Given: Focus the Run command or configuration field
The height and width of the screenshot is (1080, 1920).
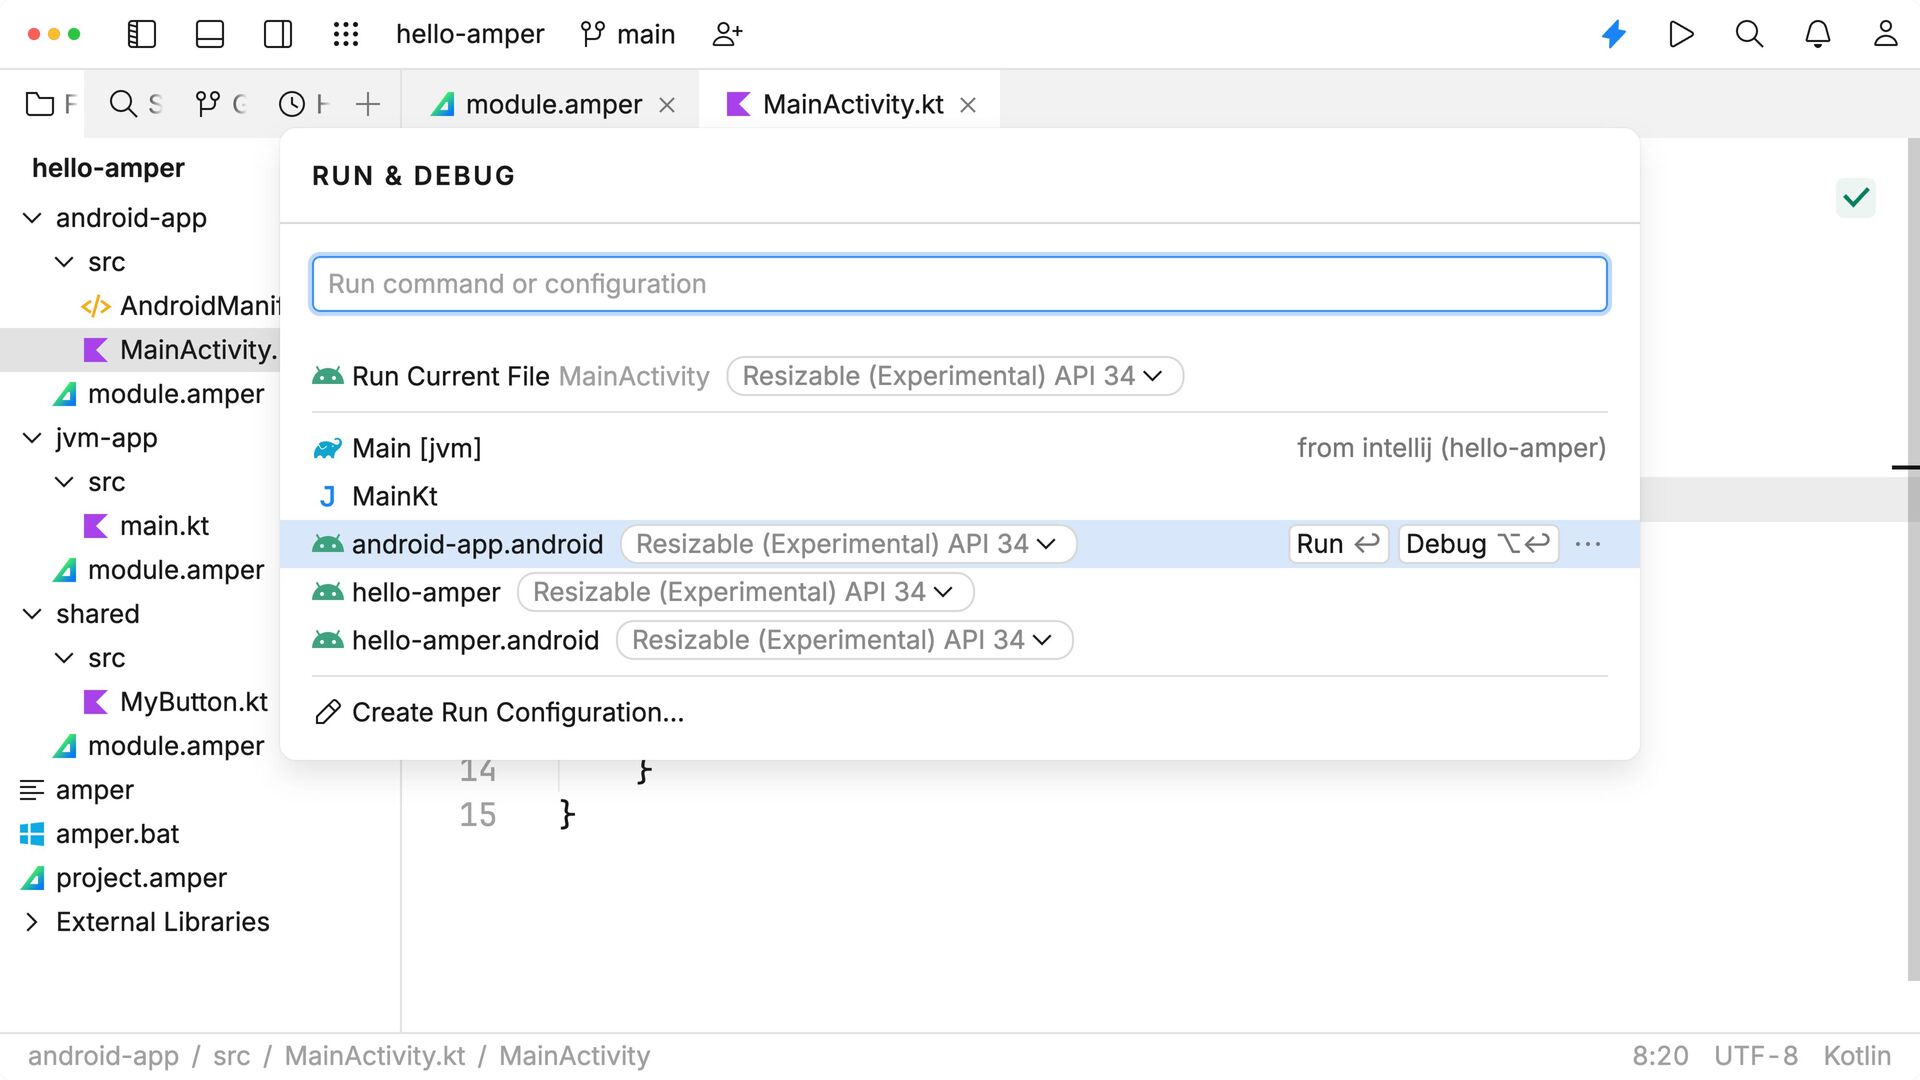Looking at the screenshot, I should (960, 284).
